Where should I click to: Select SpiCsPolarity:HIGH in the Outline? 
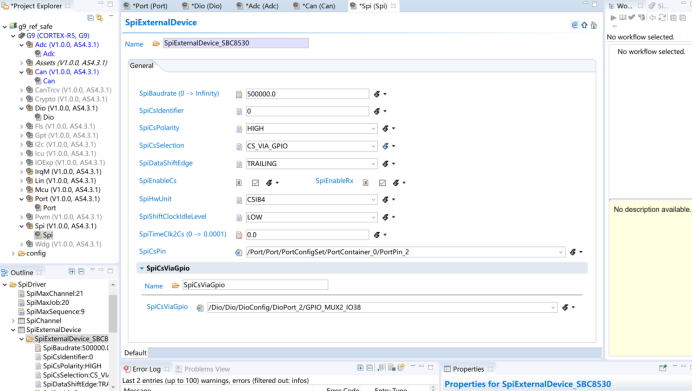[72, 366]
